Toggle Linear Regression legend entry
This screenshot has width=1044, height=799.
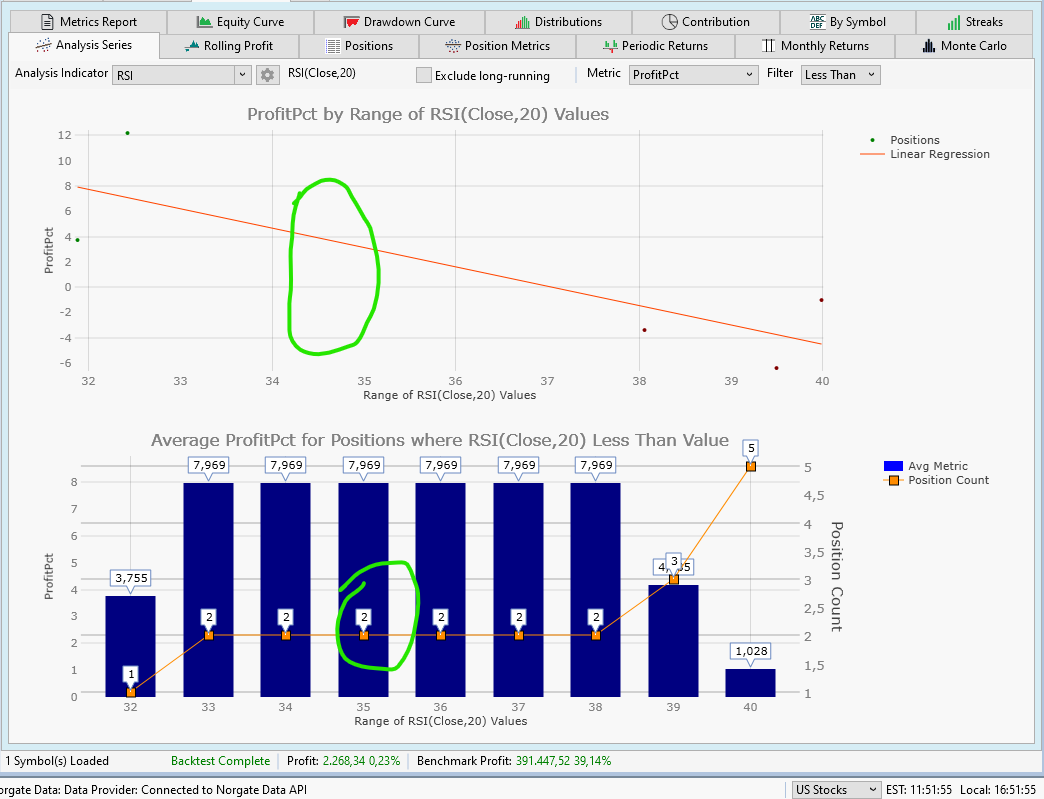point(939,154)
